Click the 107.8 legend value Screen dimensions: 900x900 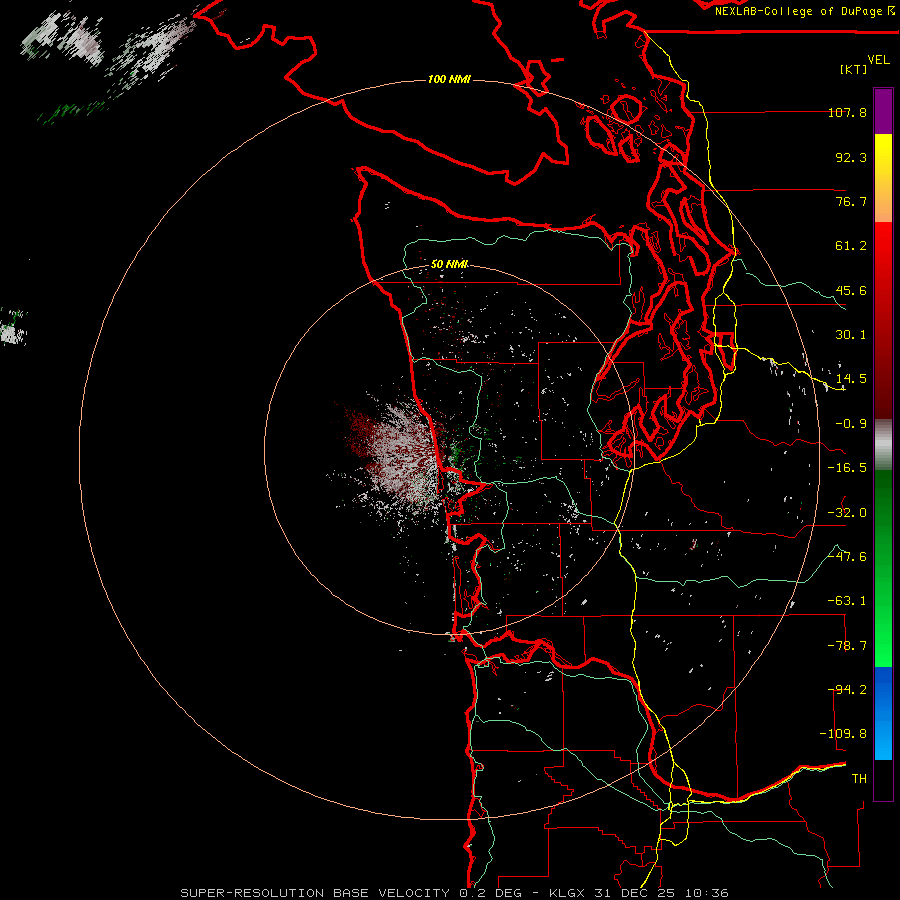click(x=847, y=112)
